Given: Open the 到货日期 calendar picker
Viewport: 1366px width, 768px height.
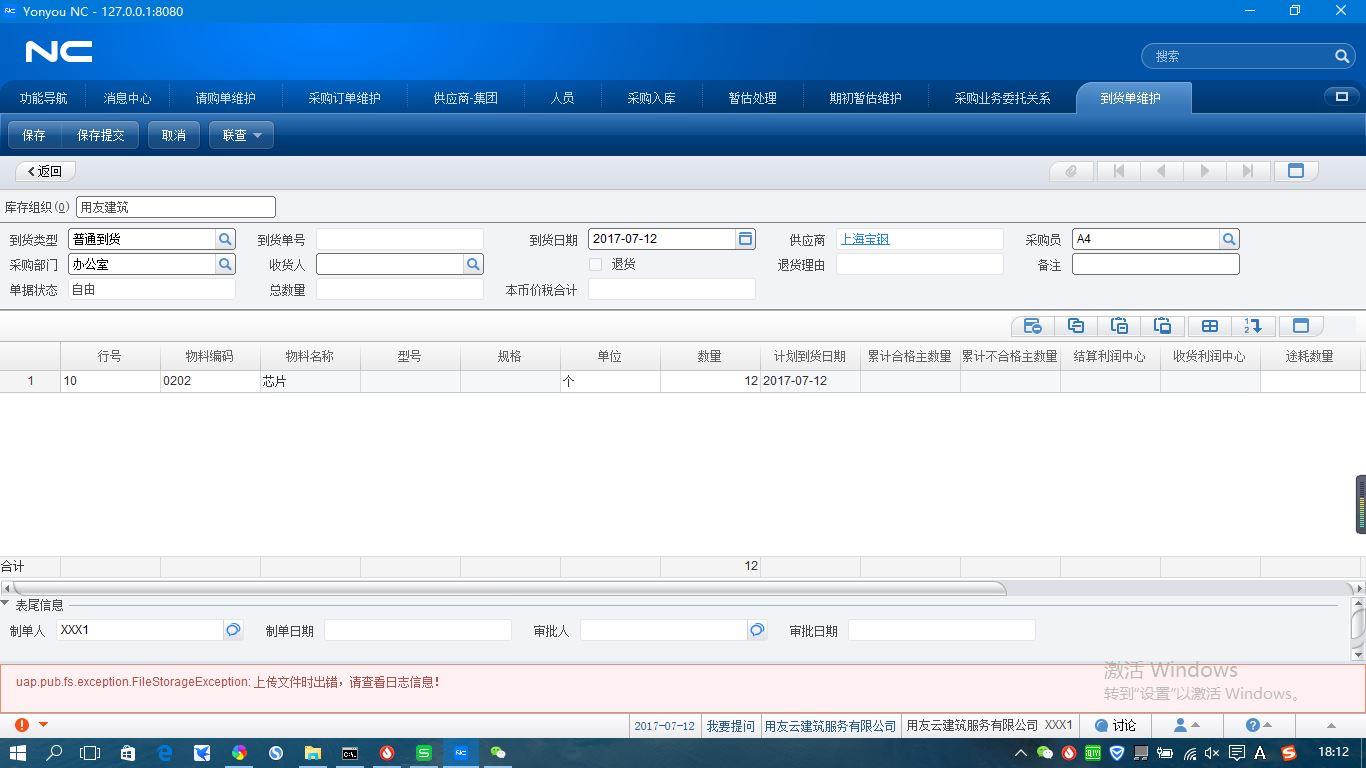Looking at the screenshot, I should point(745,239).
